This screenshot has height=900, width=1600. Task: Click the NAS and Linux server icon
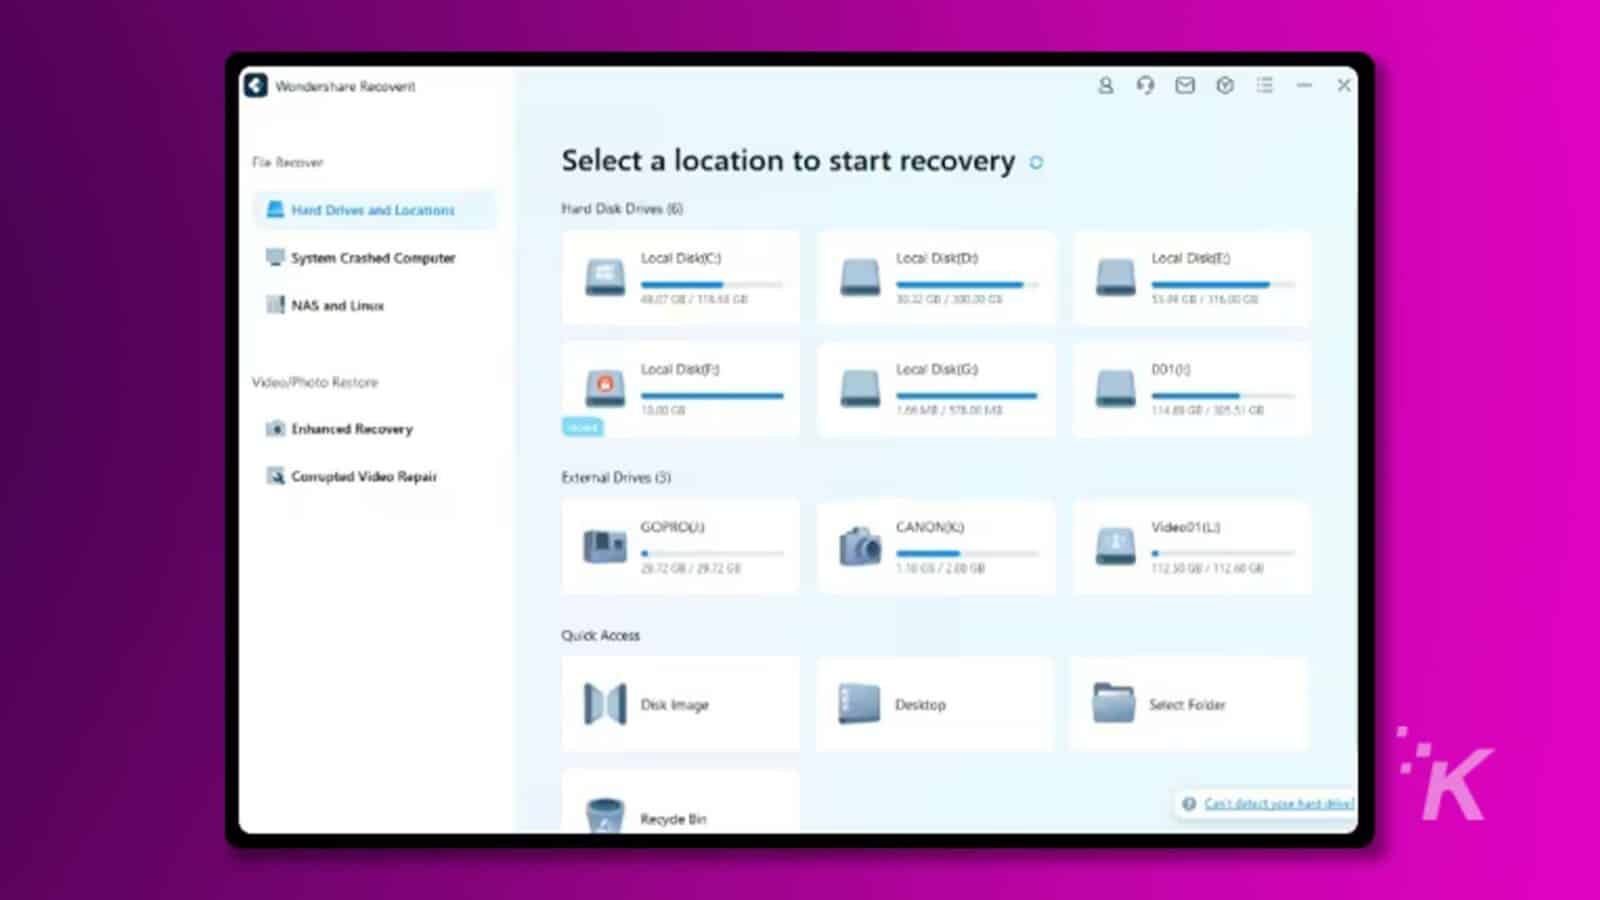point(275,305)
